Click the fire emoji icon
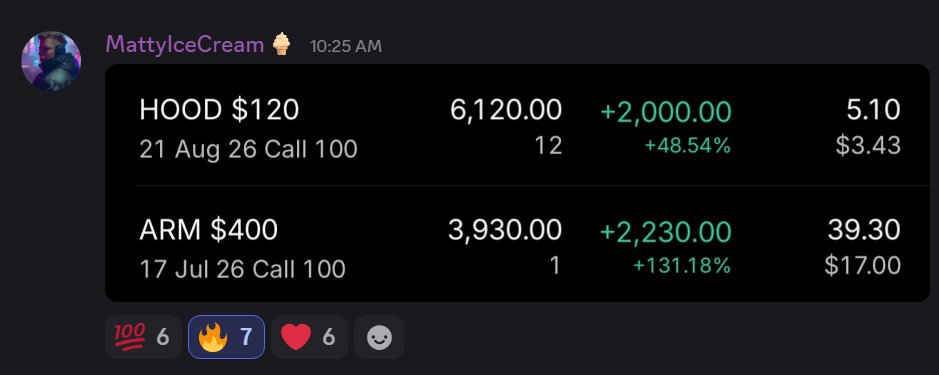The height and width of the screenshot is (375, 939). point(213,338)
